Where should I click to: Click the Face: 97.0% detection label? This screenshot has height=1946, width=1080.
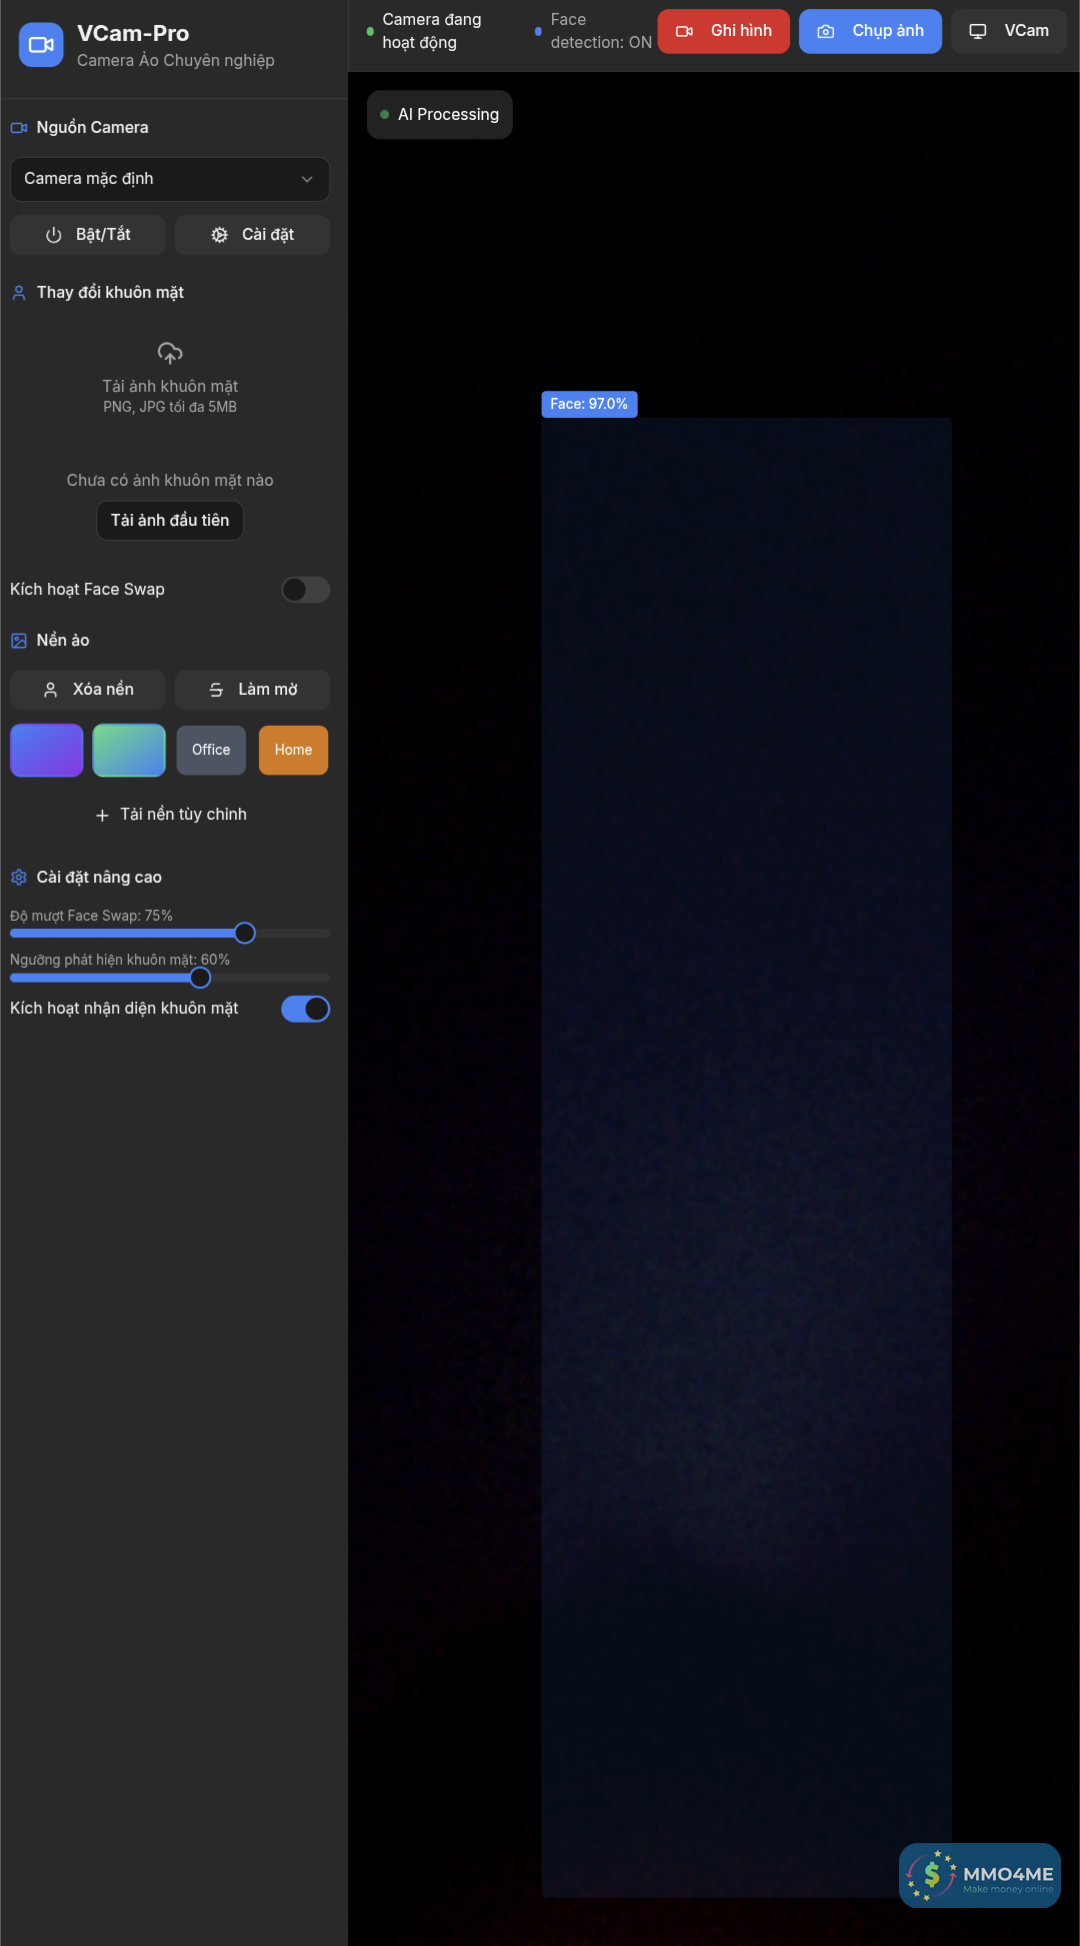click(x=589, y=404)
